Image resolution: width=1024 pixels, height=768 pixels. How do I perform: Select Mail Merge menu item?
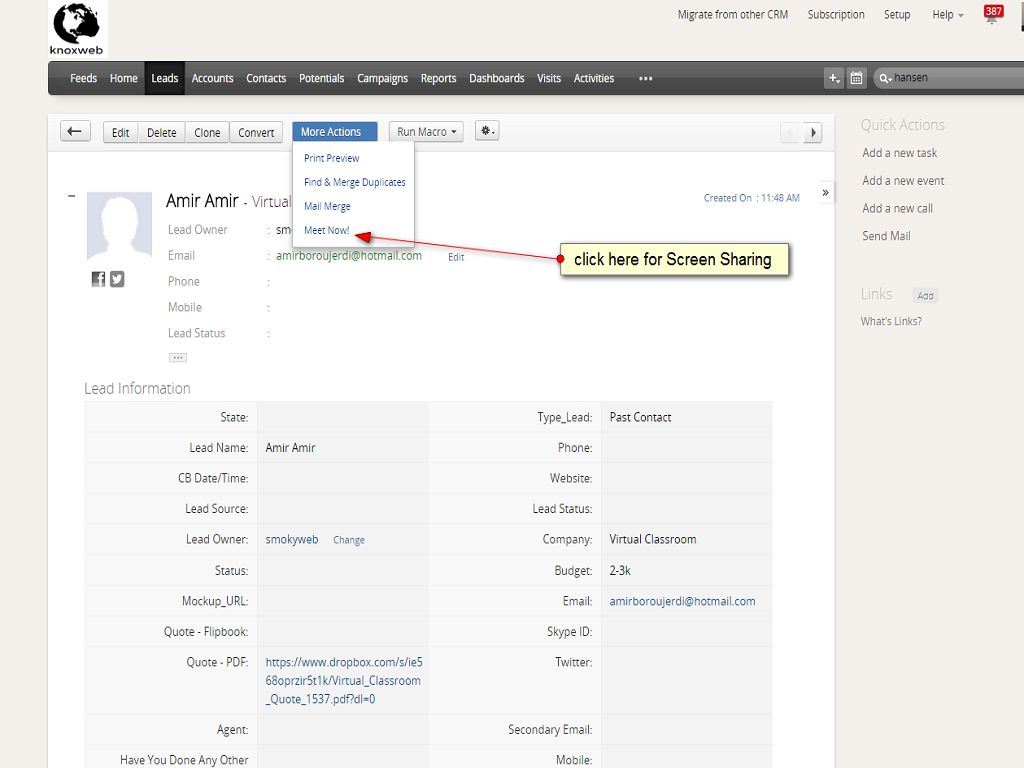point(327,206)
